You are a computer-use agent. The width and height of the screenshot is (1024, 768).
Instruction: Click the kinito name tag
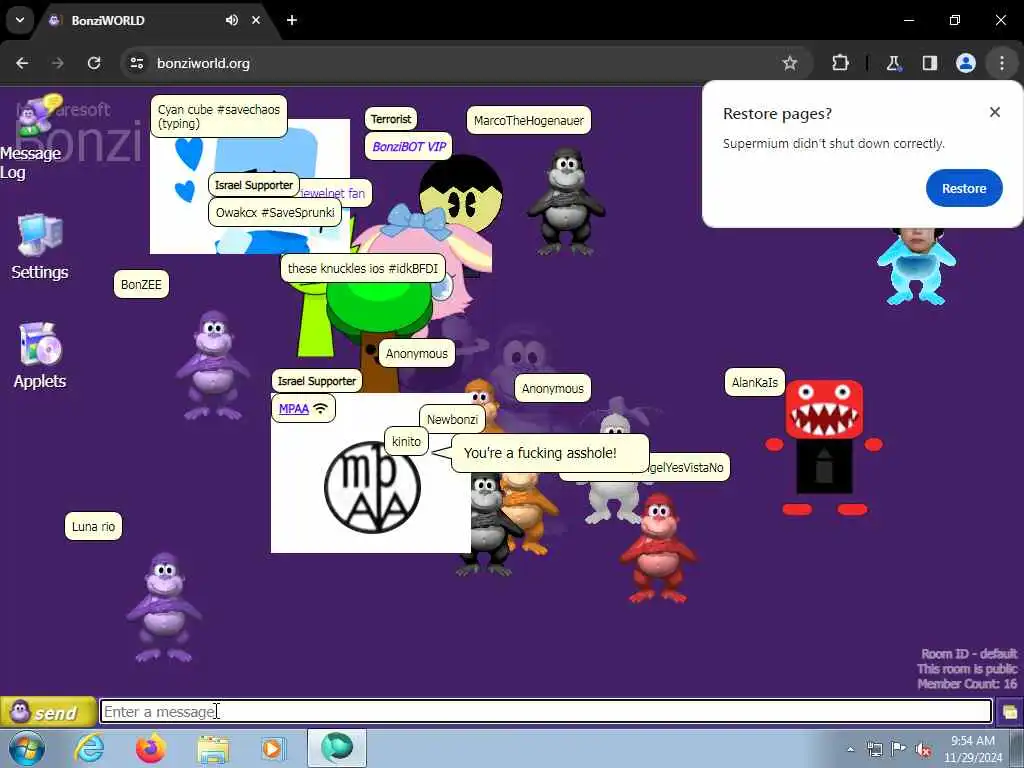[x=406, y=441]
